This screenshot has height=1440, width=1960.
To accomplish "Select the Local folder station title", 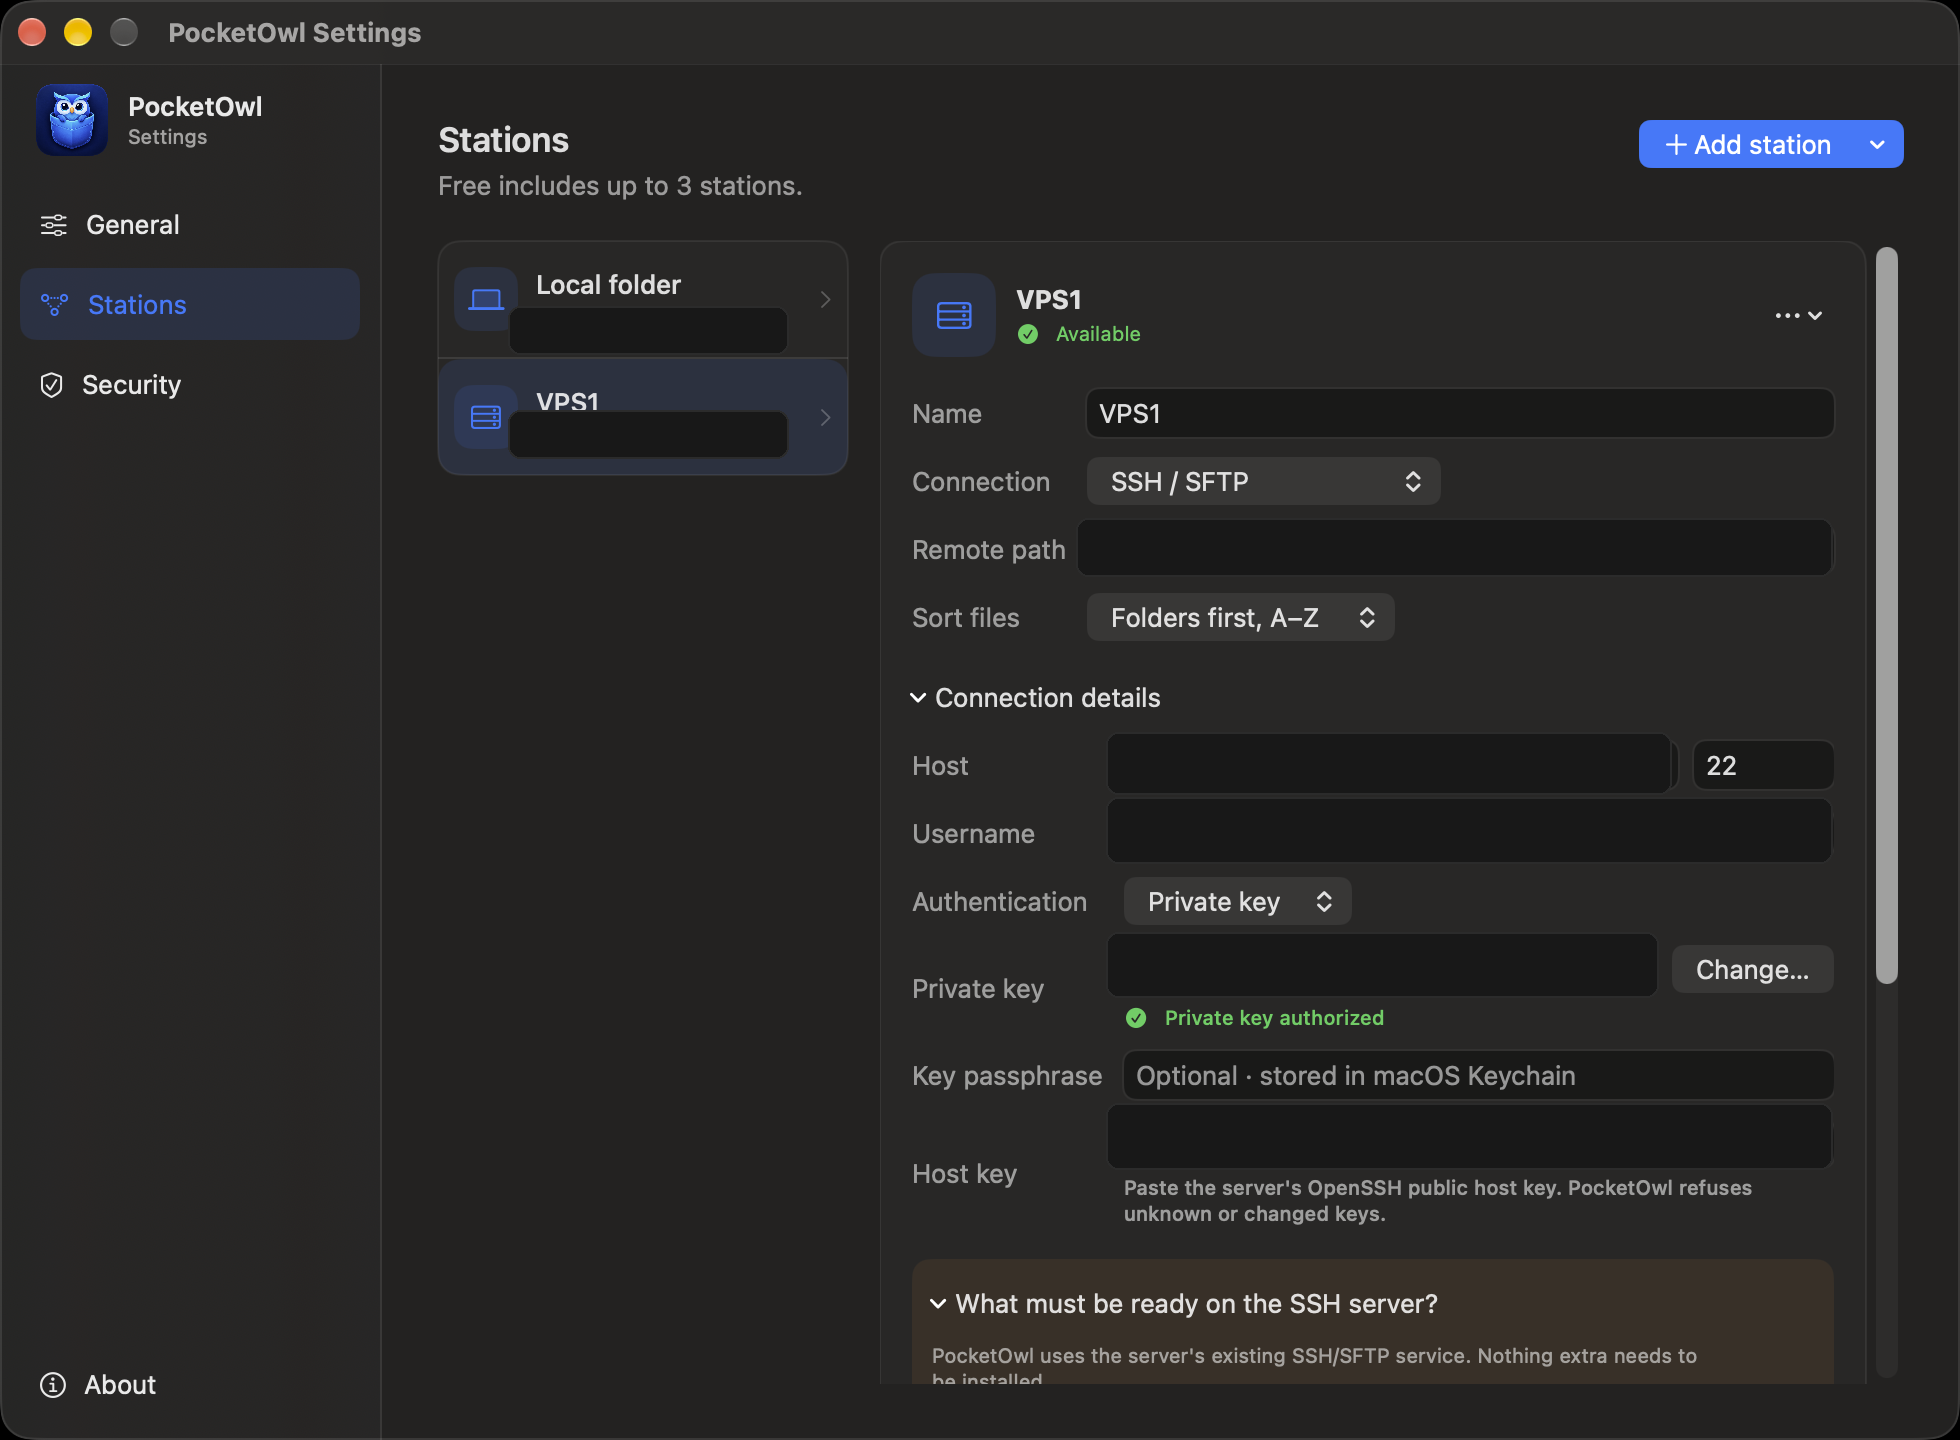I will pyautogui.click(x=608, y=285).
